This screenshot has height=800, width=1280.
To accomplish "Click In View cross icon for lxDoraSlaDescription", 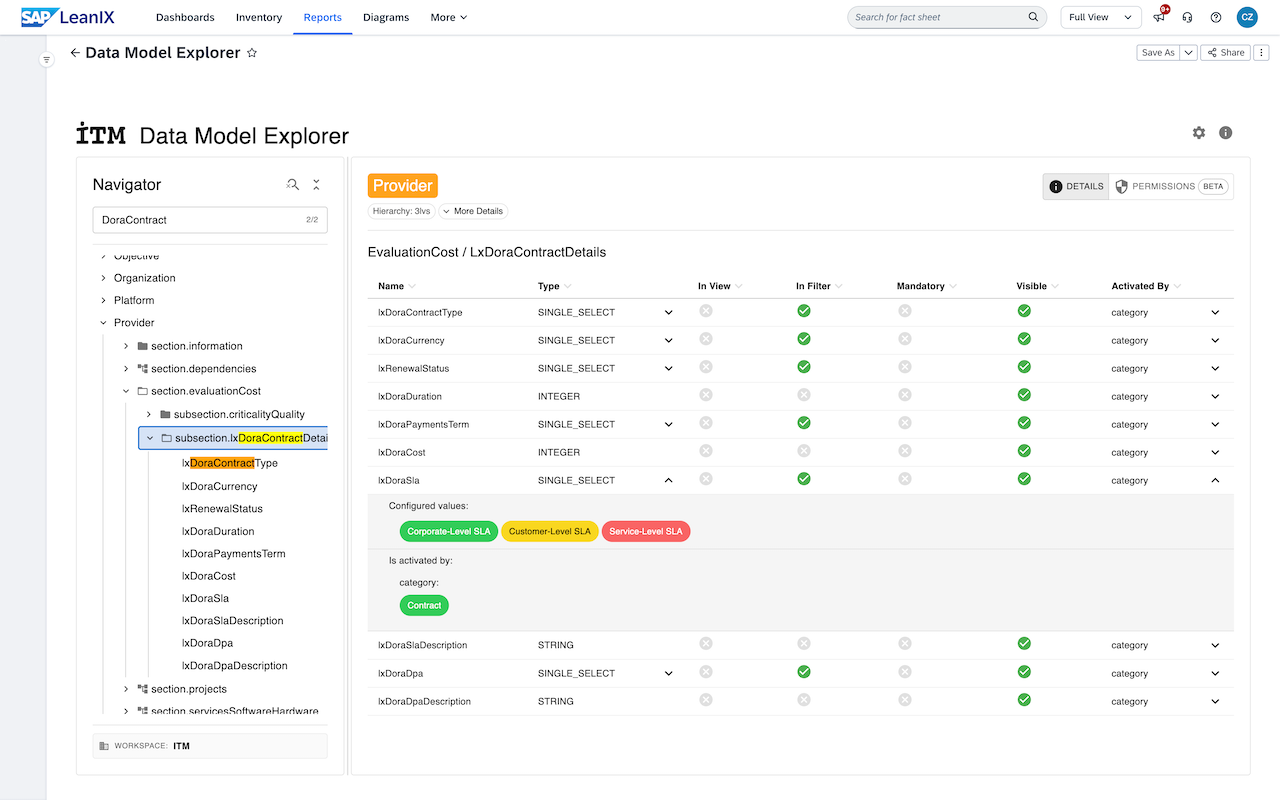I will (705, 644).
